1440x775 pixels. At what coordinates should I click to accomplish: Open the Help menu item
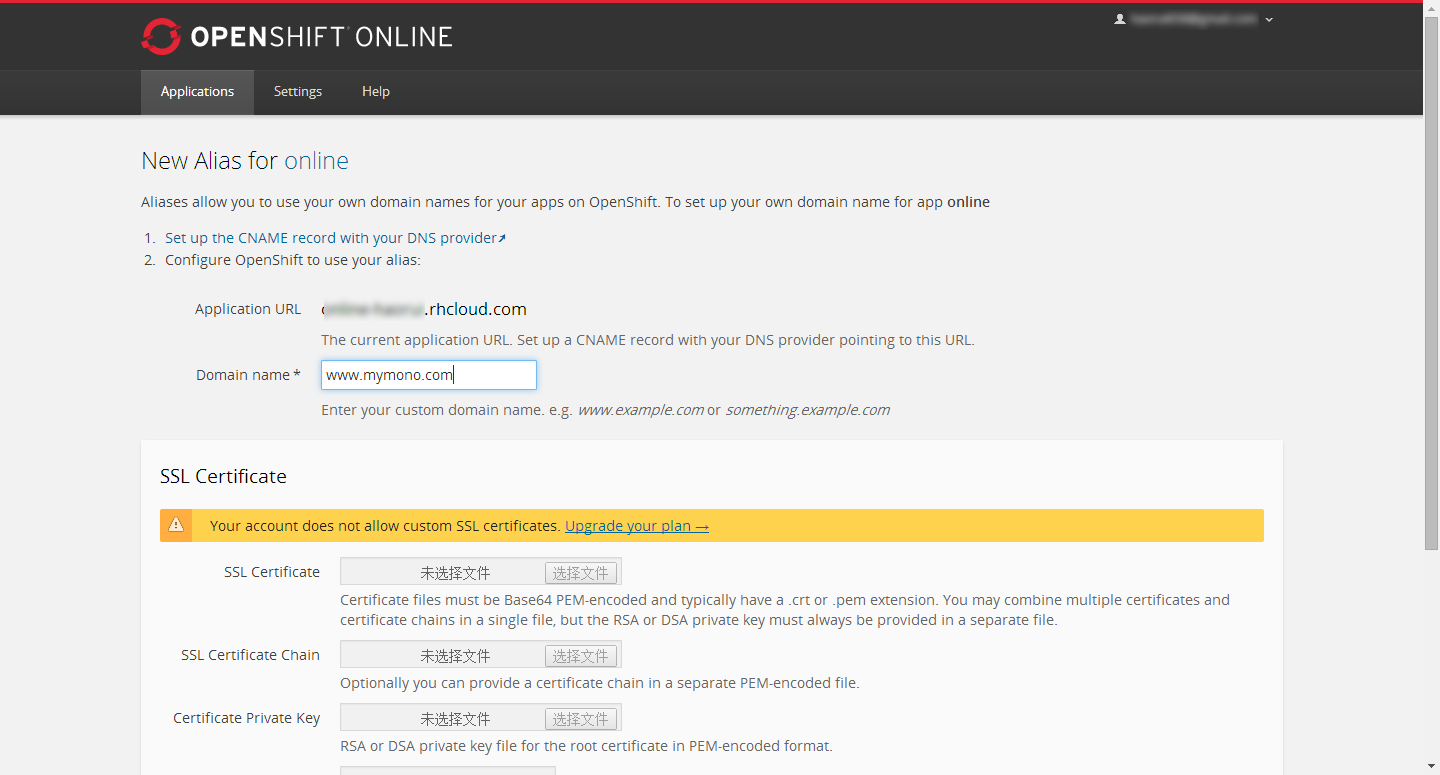(376, 92)
